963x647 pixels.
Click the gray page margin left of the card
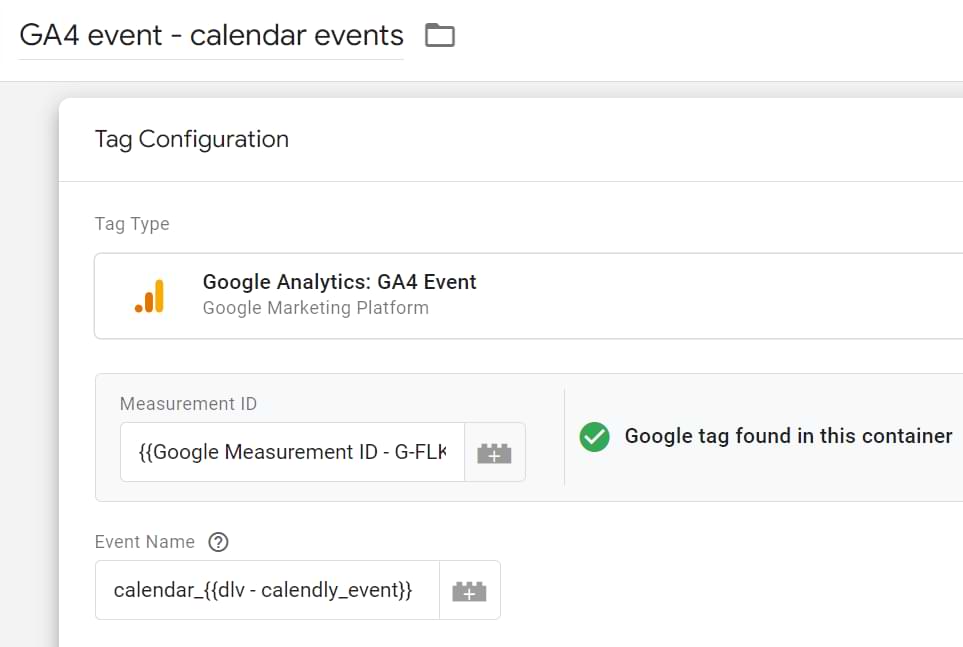(29, 369)
